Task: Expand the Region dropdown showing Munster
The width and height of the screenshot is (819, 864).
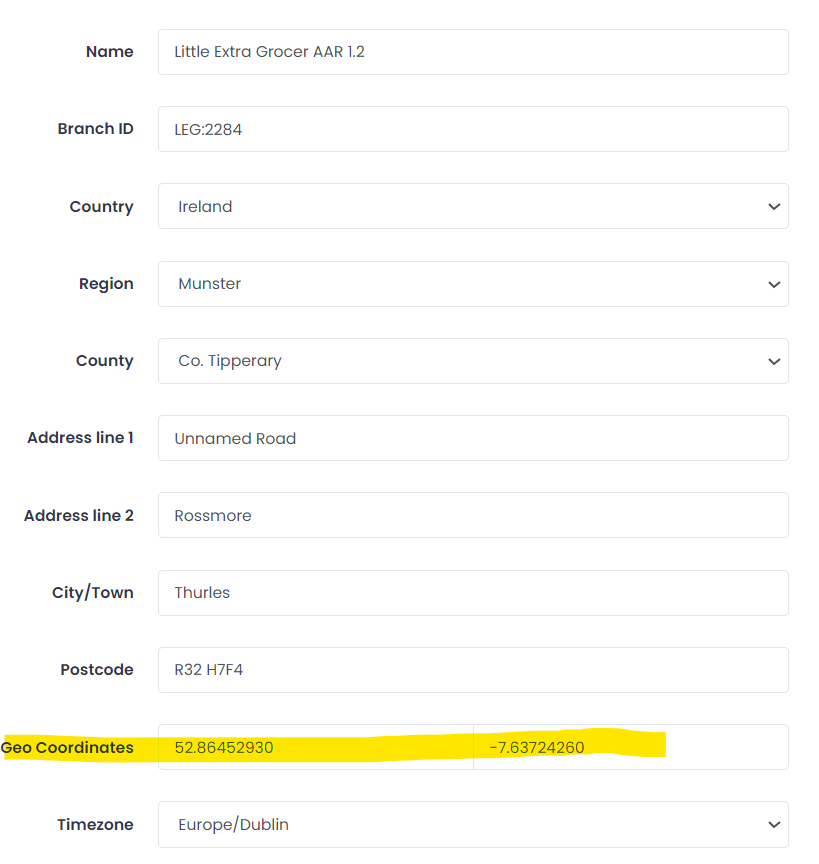Action: coord(472,284)
